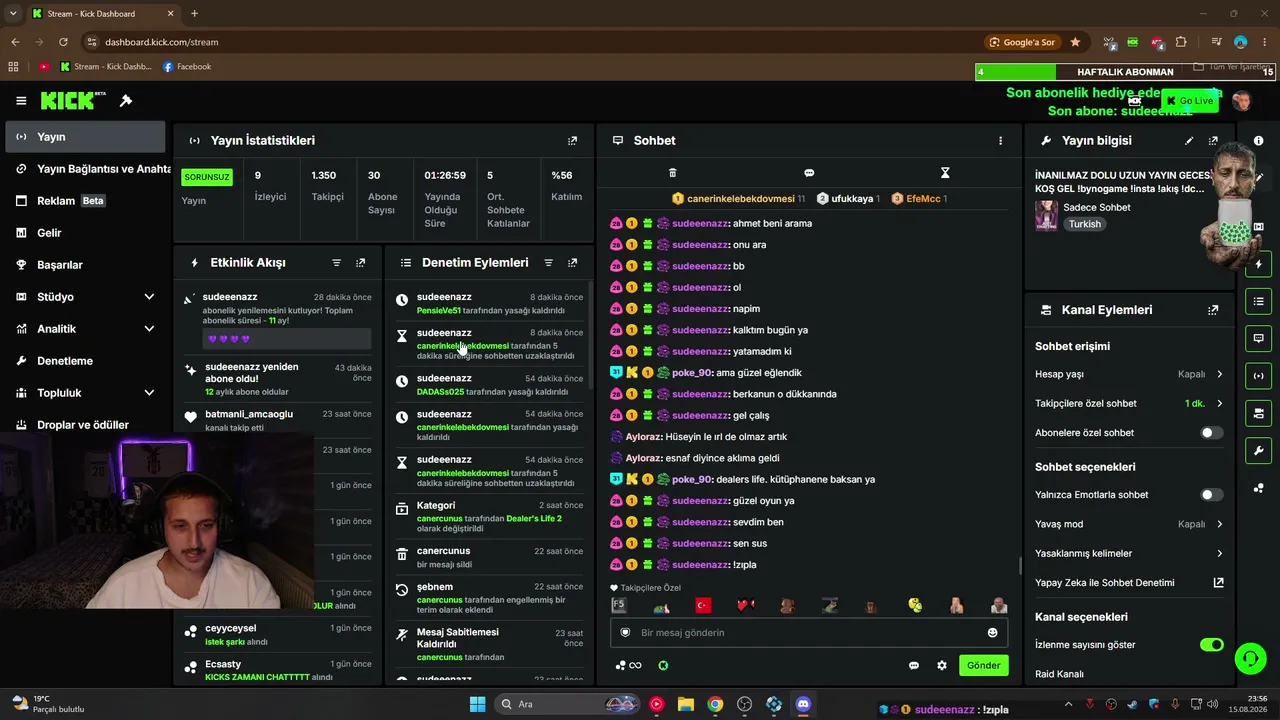Open Başarılar in the sidebar
Screen dimensions: 1280x720
pyautogui.click(x=85, y=265)
